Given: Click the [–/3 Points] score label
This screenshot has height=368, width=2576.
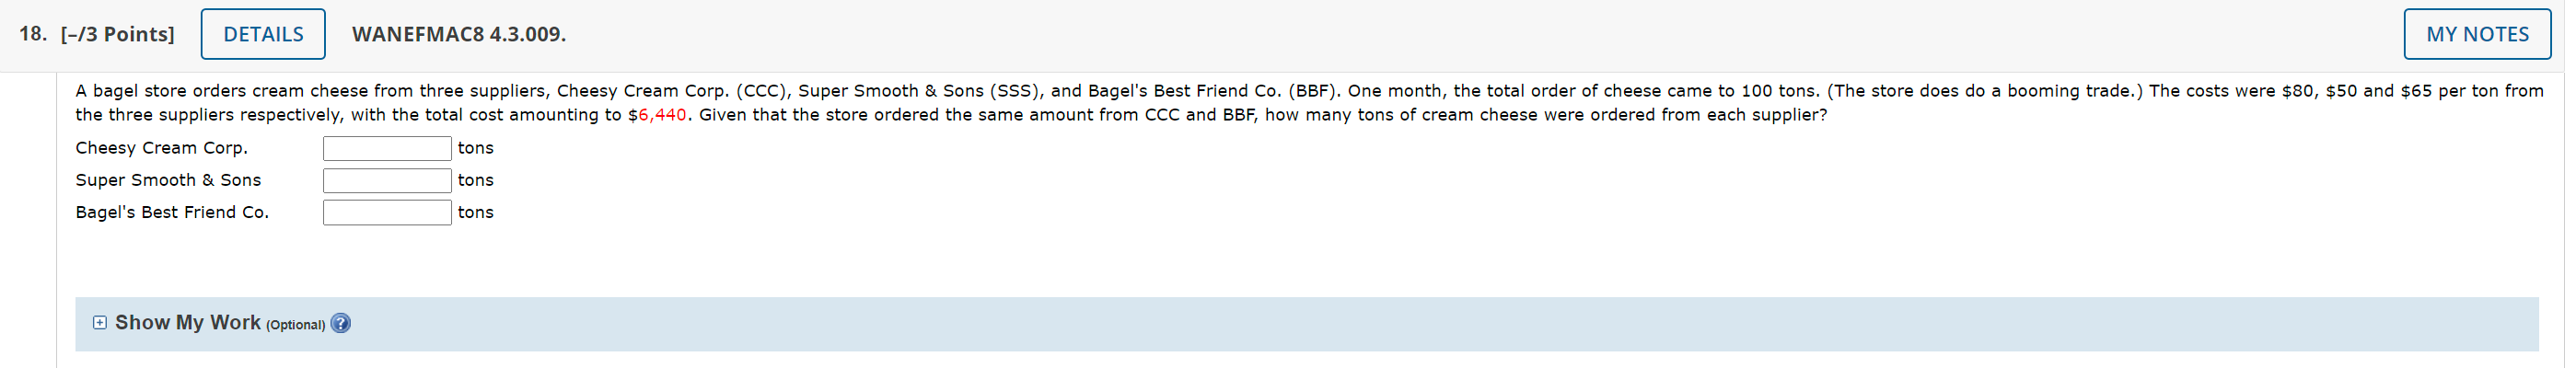Looking at the screenshot, I should (x=117, y=34).
